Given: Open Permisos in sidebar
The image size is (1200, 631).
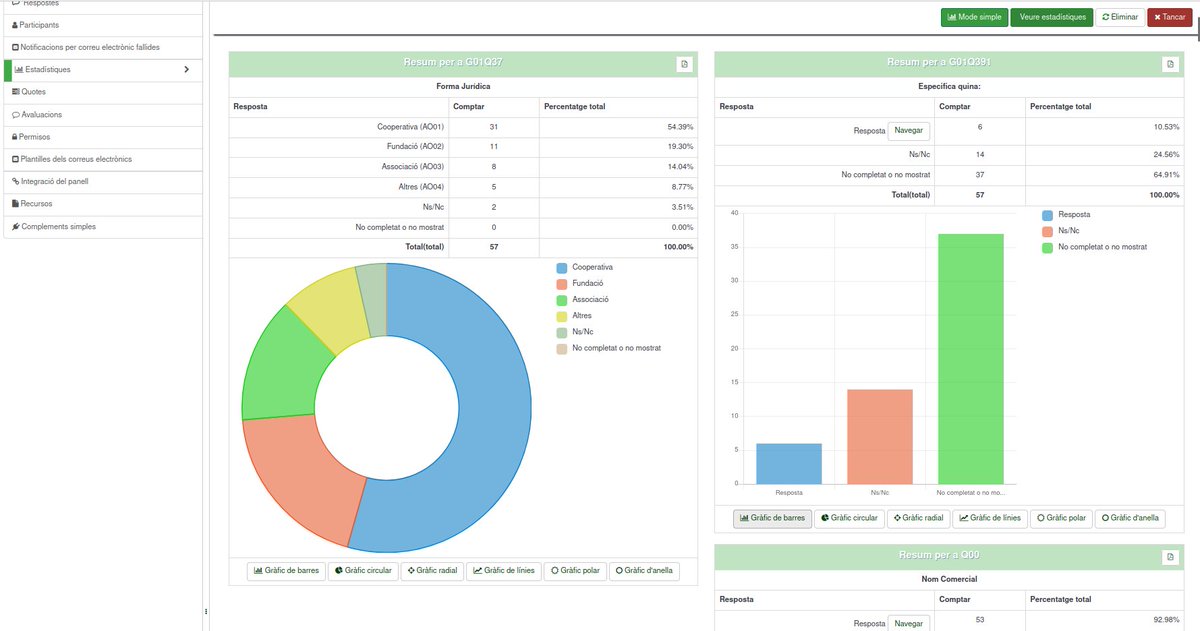Looking at the screenshot, I should click(x=103, y=137).
